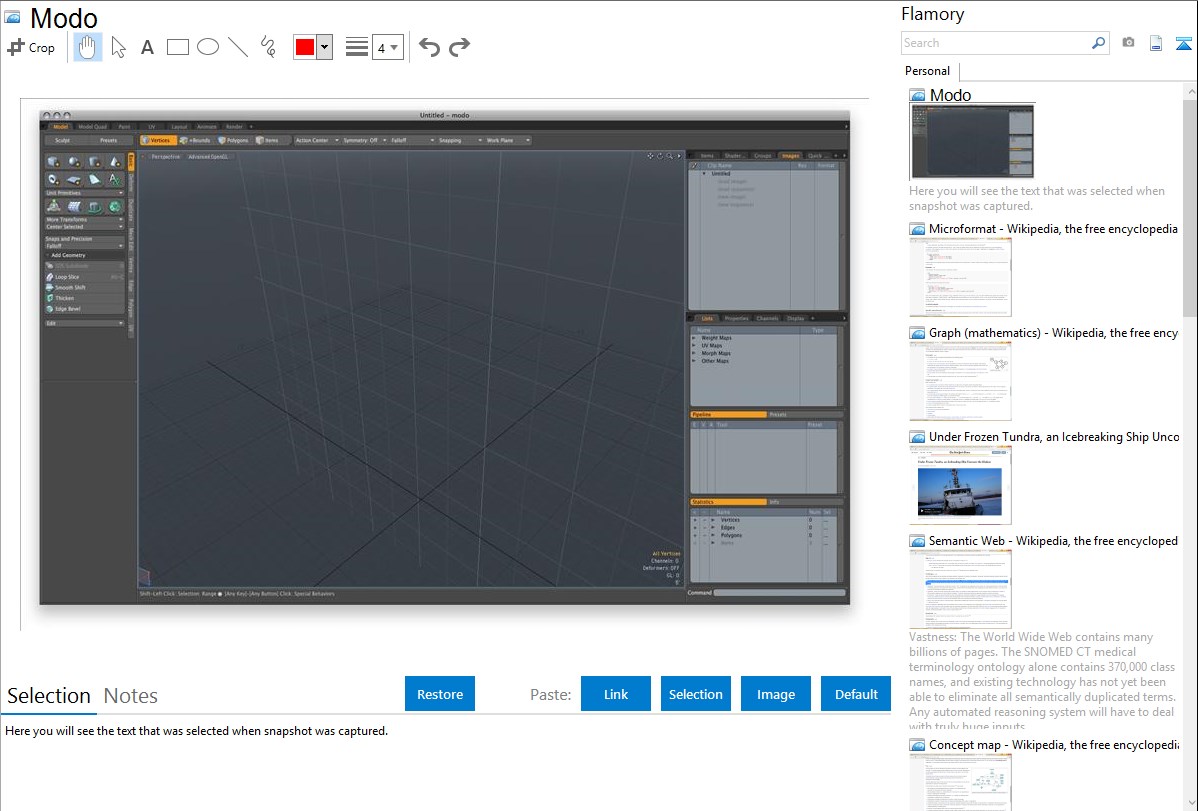Click the sphere primitive icon in Modo
The width and height of the screenshot is (1198, 811).
coord(74,161)
